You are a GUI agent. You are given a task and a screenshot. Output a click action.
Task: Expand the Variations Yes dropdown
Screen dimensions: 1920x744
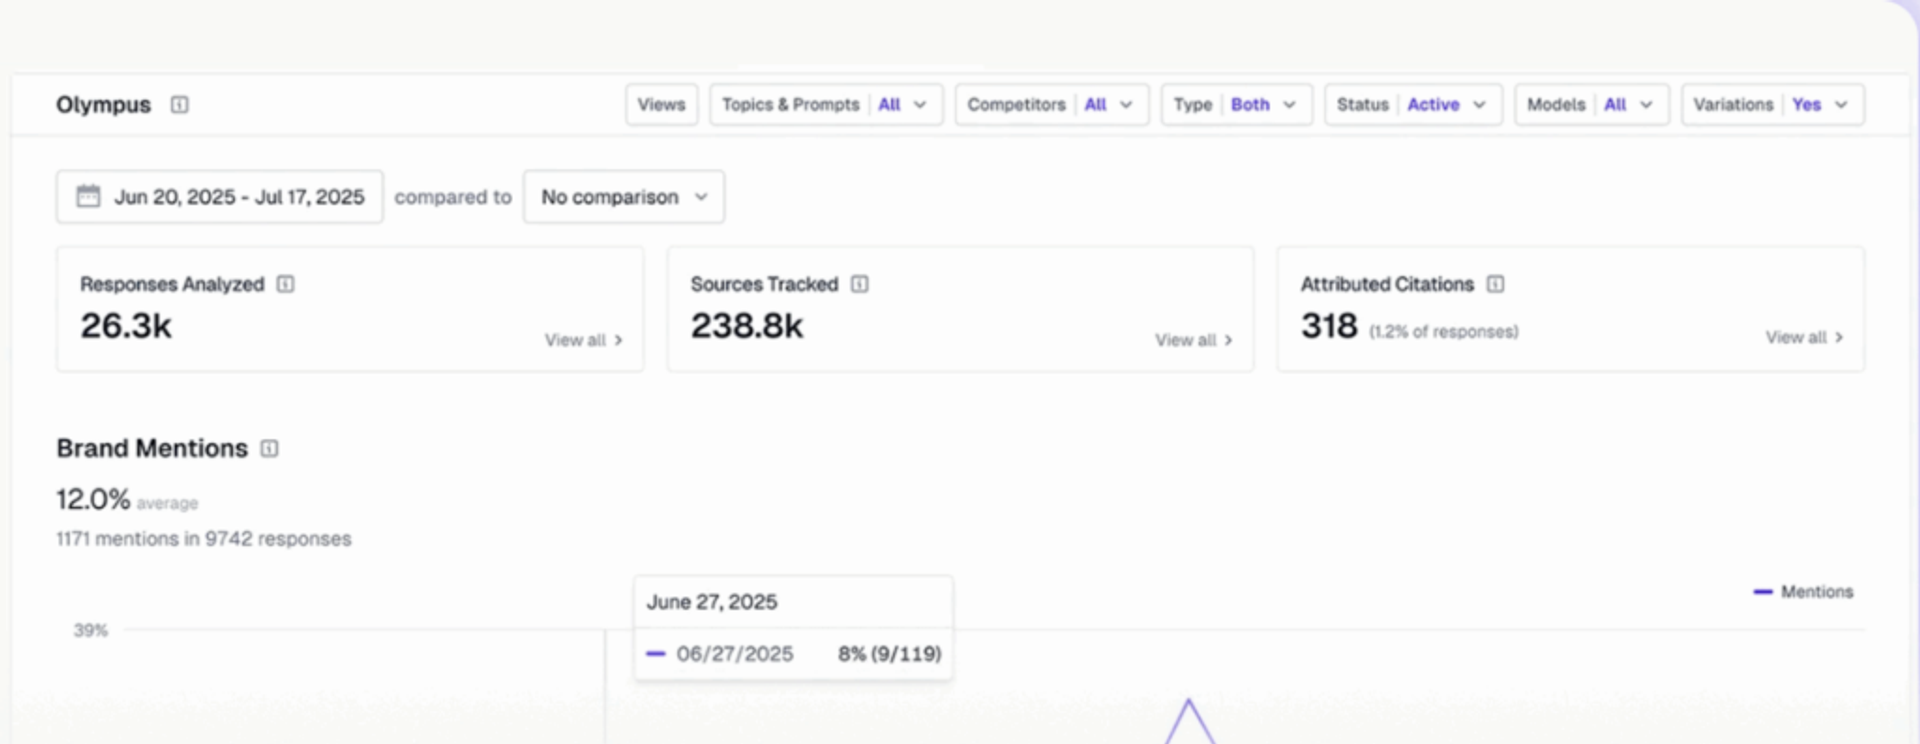(x=1773, y=105)
